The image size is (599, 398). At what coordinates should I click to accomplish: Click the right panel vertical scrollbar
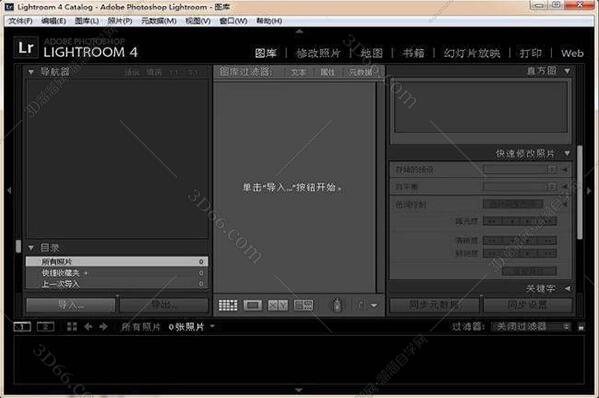click(580, 192)
